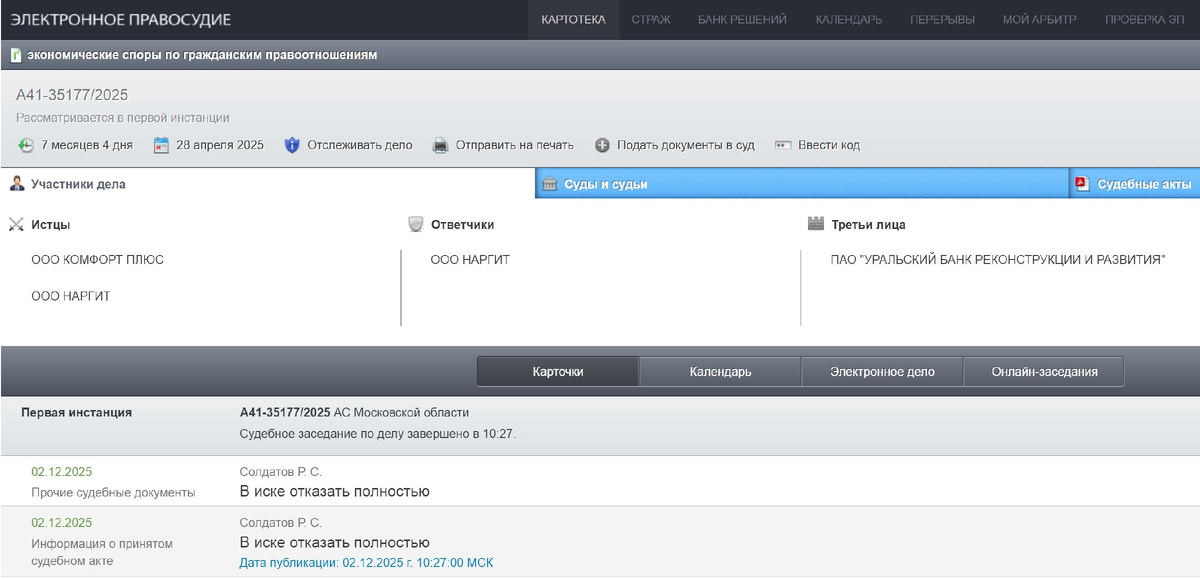Select the Электронное дело button

click(x=882, y=371)
